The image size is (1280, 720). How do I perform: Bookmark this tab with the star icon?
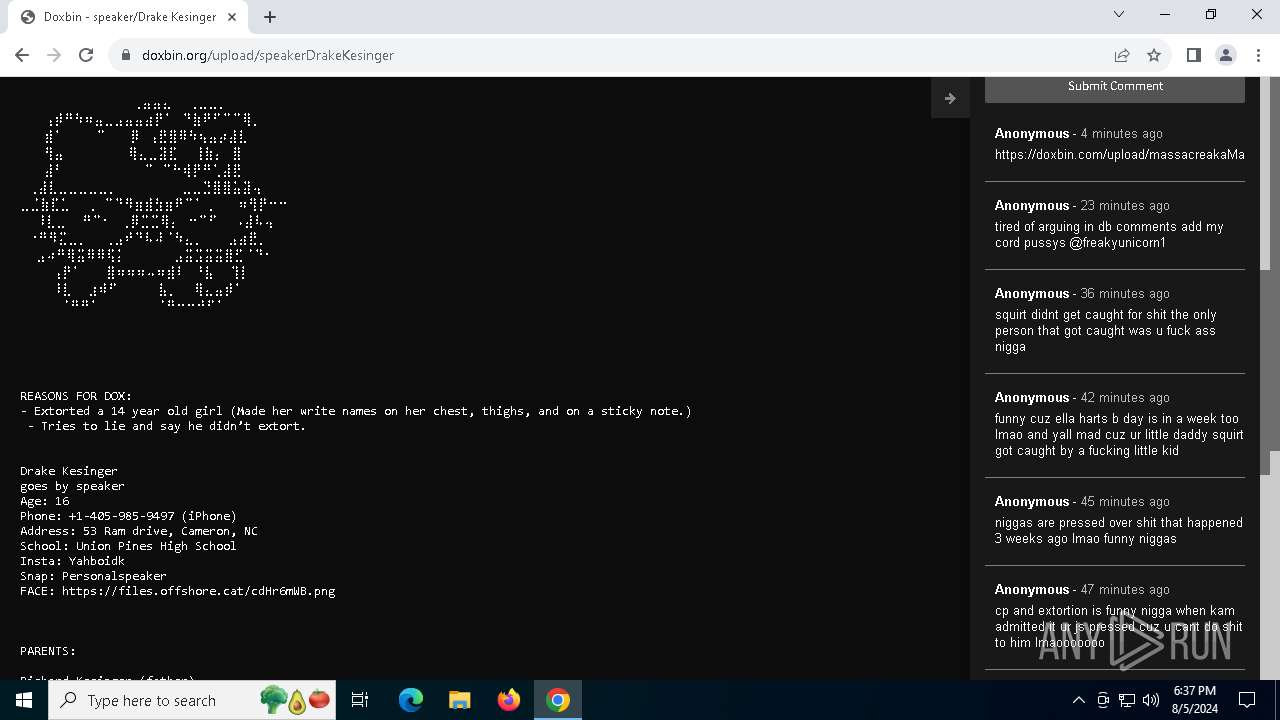point(1154,55)
